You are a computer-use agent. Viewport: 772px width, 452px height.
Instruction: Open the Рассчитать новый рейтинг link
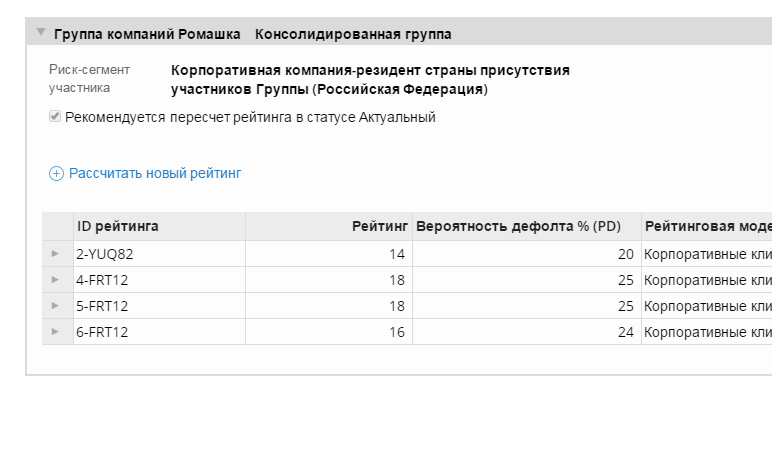(x=155, y=173)
